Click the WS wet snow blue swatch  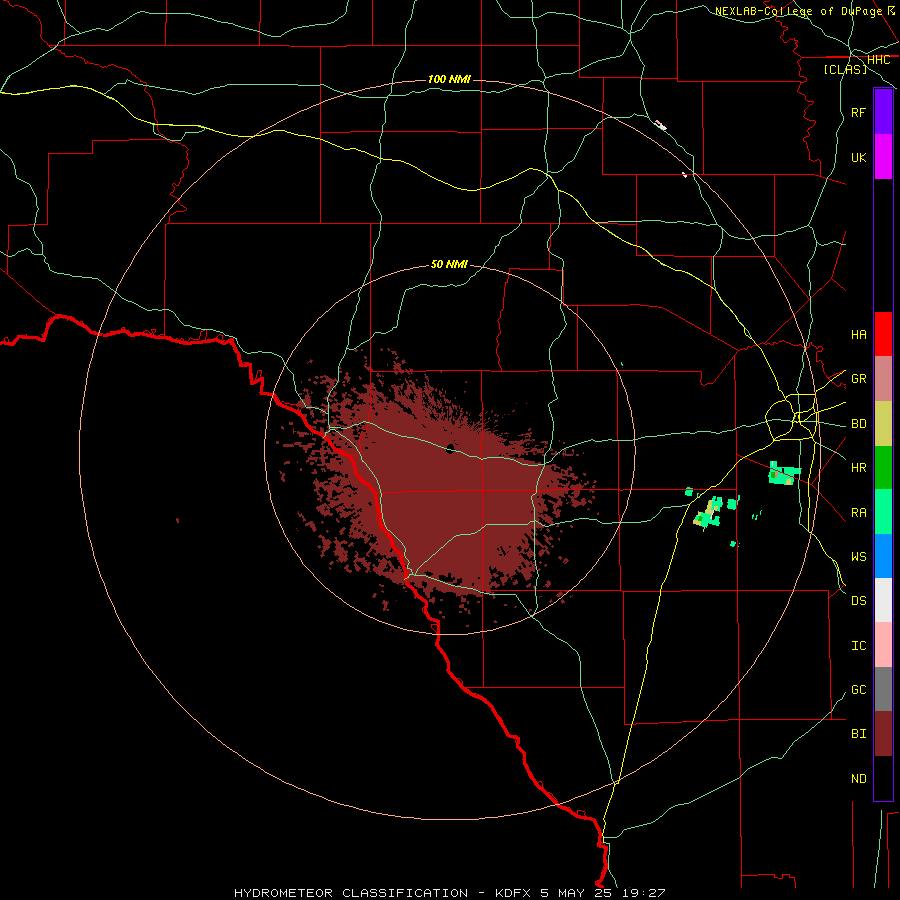click(x=883, y=556)
